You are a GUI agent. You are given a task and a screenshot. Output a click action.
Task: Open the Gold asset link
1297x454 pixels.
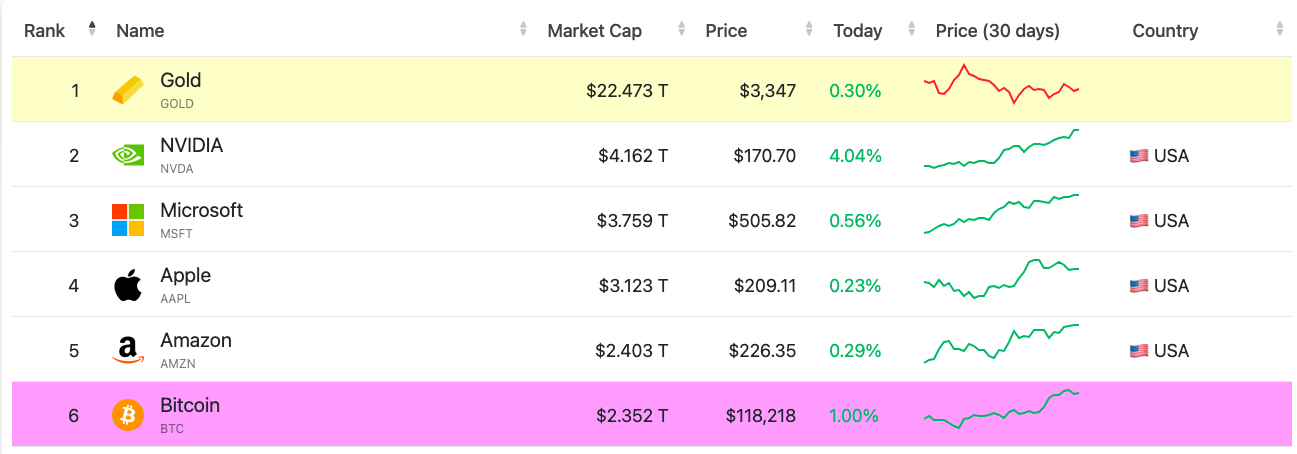point(181,80)
